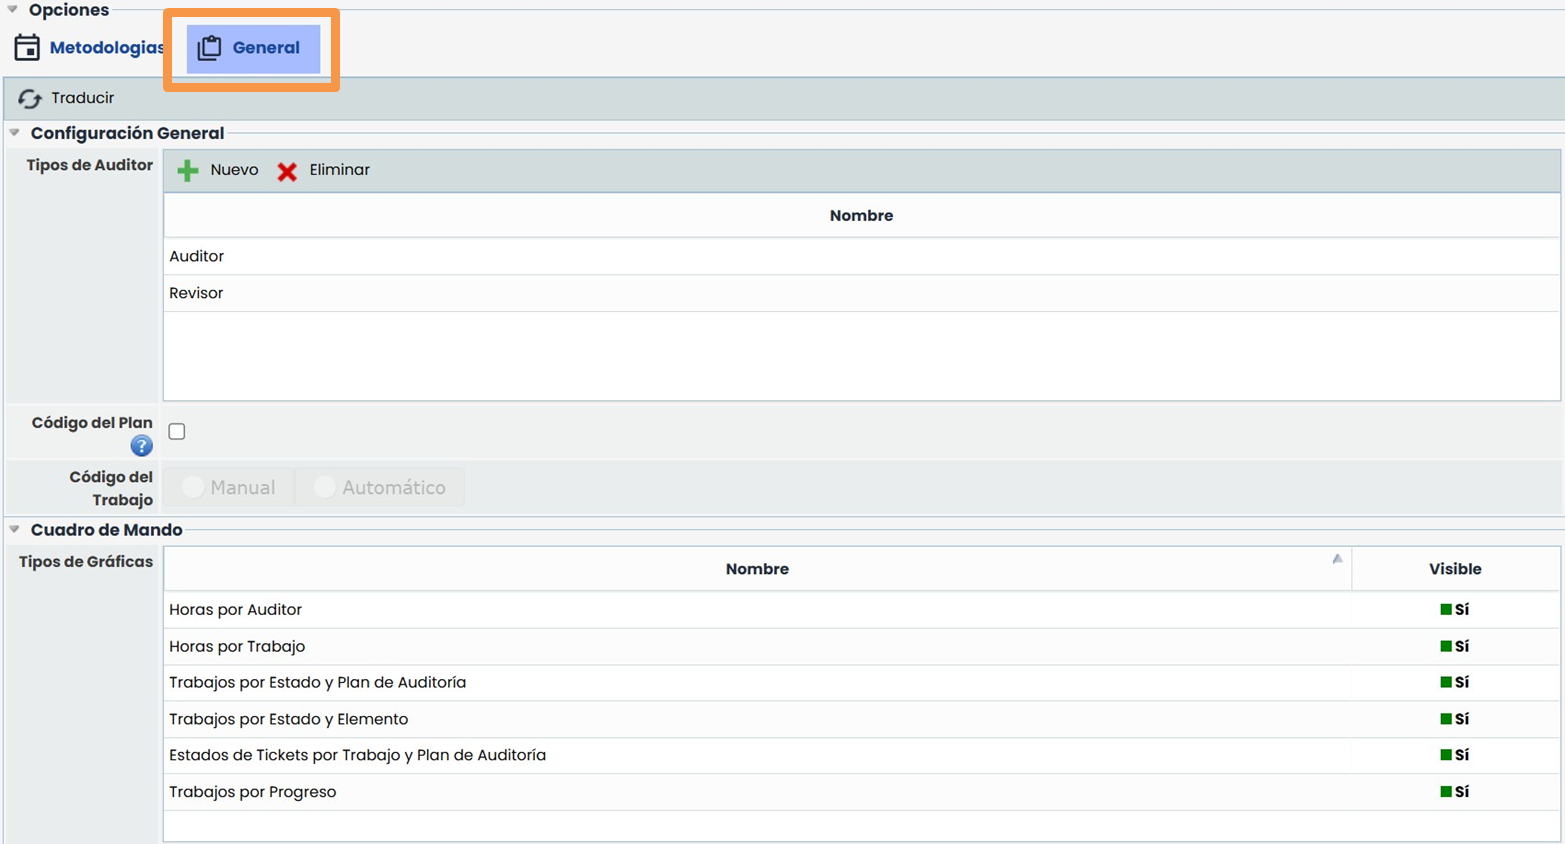Switch to the Metodologías tab
Viewport: 1565px width, 844px height.
(x=105, y=48)
